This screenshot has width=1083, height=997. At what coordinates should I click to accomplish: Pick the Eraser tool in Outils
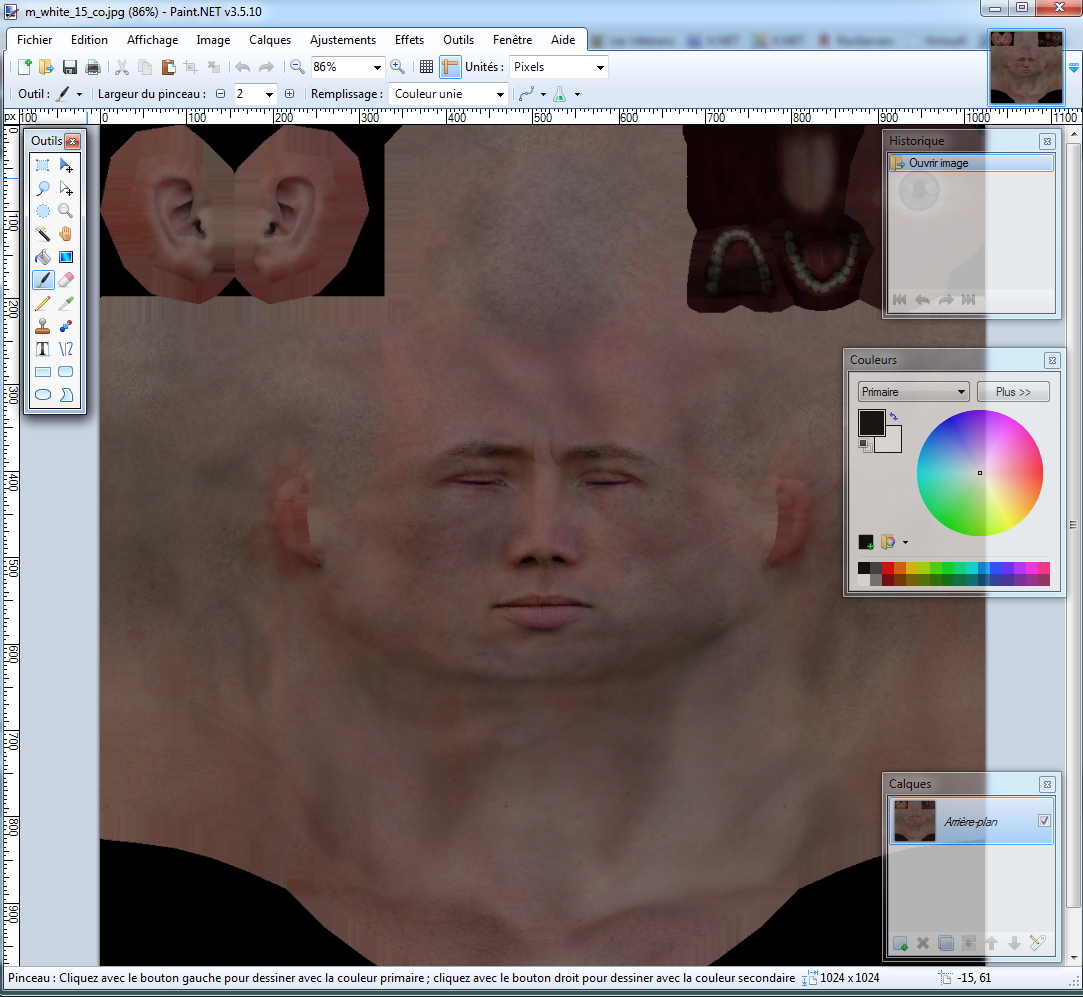coord(66,280)
